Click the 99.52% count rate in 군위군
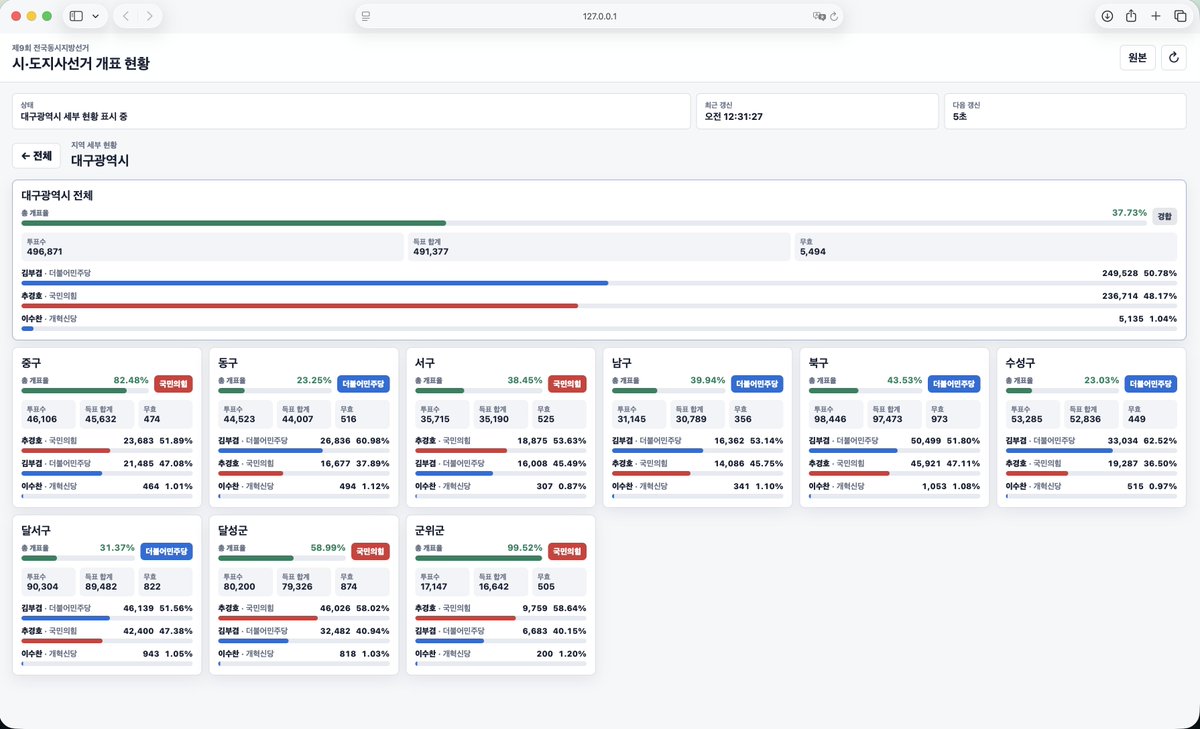This screenshot has width=1200, height=729. pyautogui.click(x=525, y=547)
